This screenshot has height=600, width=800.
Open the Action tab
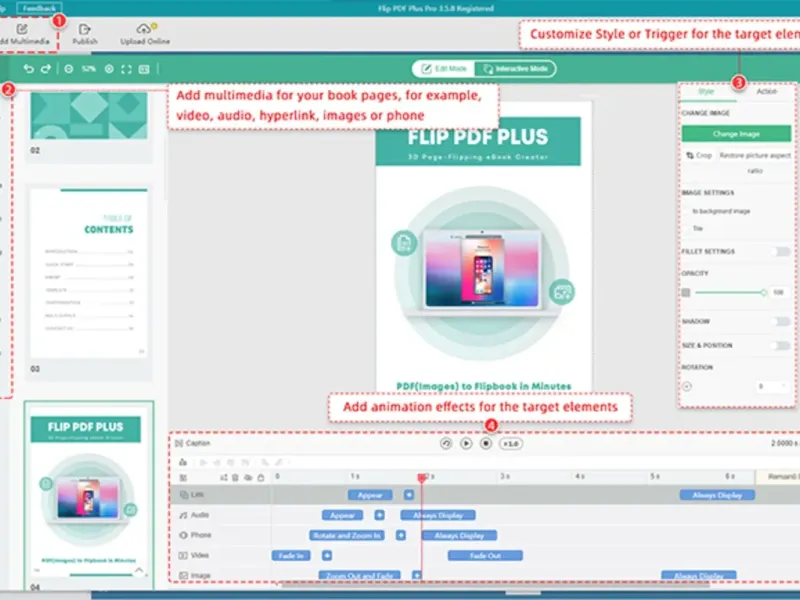click(x=766, y=91)
